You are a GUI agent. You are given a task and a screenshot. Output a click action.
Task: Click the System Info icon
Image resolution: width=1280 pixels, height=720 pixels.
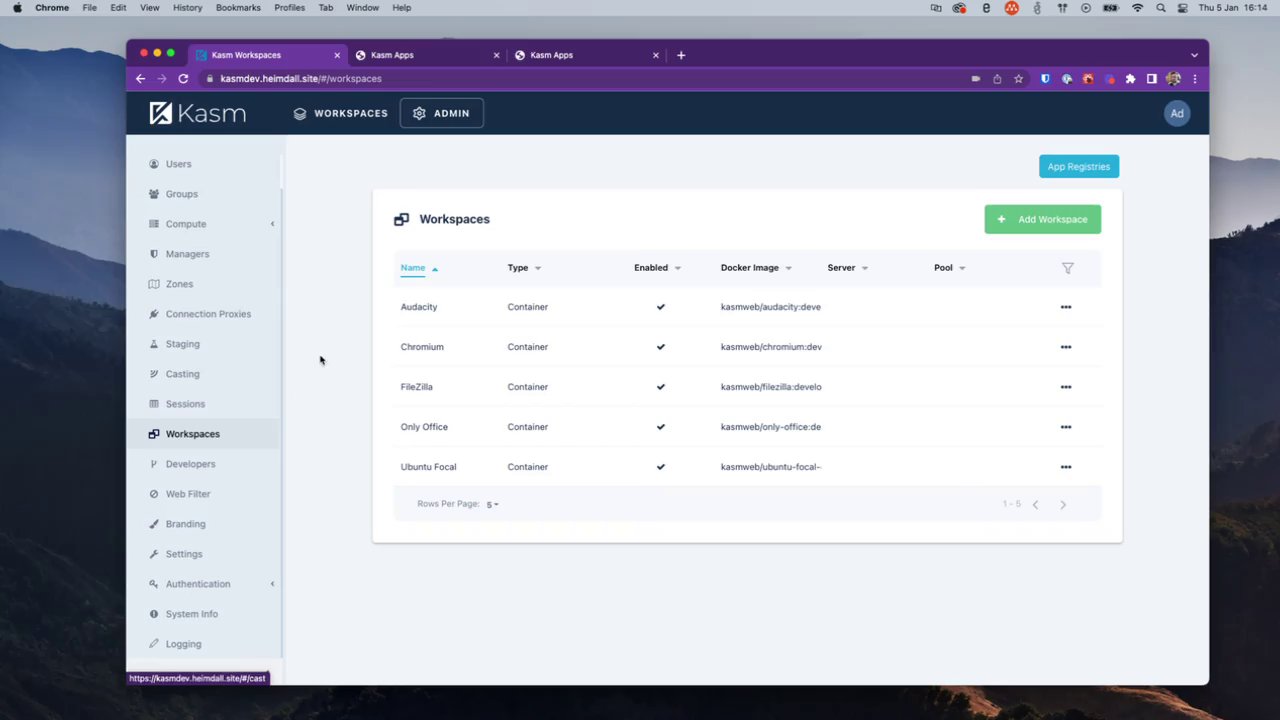(154, 614)
